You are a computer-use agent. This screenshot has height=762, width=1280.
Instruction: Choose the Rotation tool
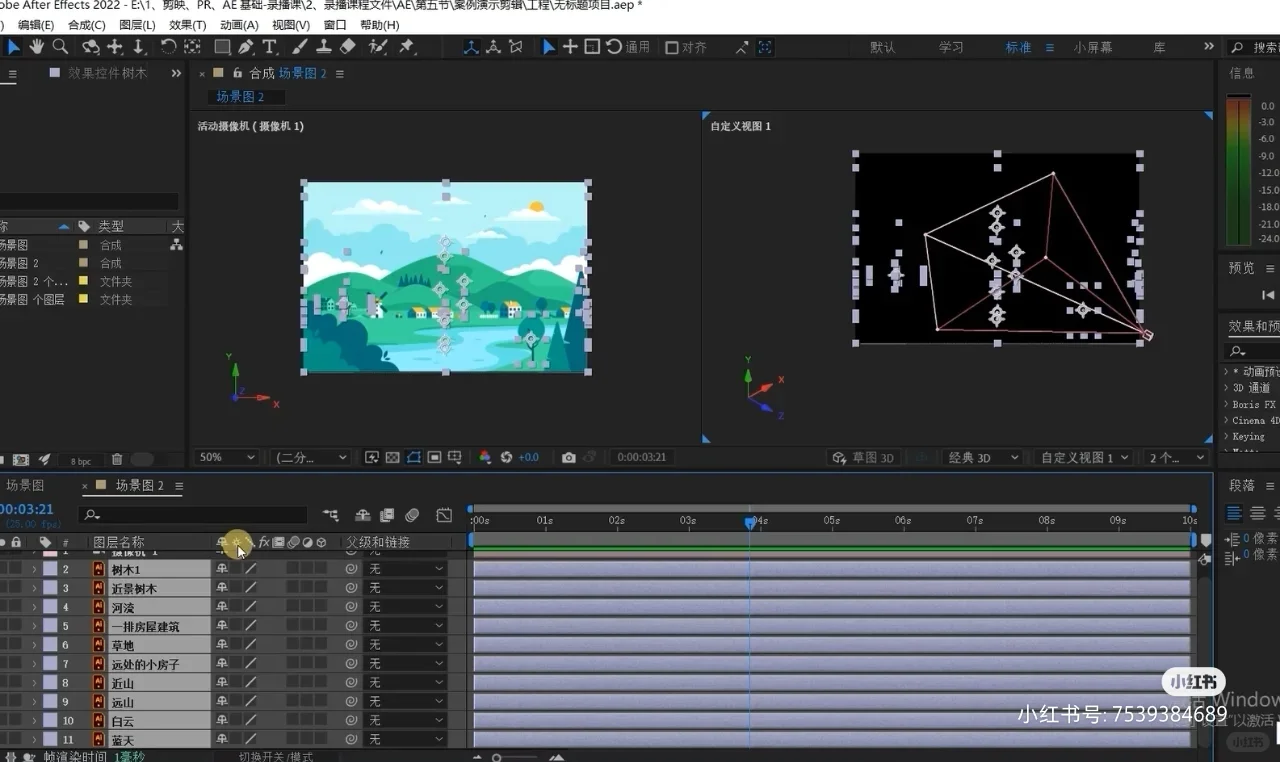168,47
